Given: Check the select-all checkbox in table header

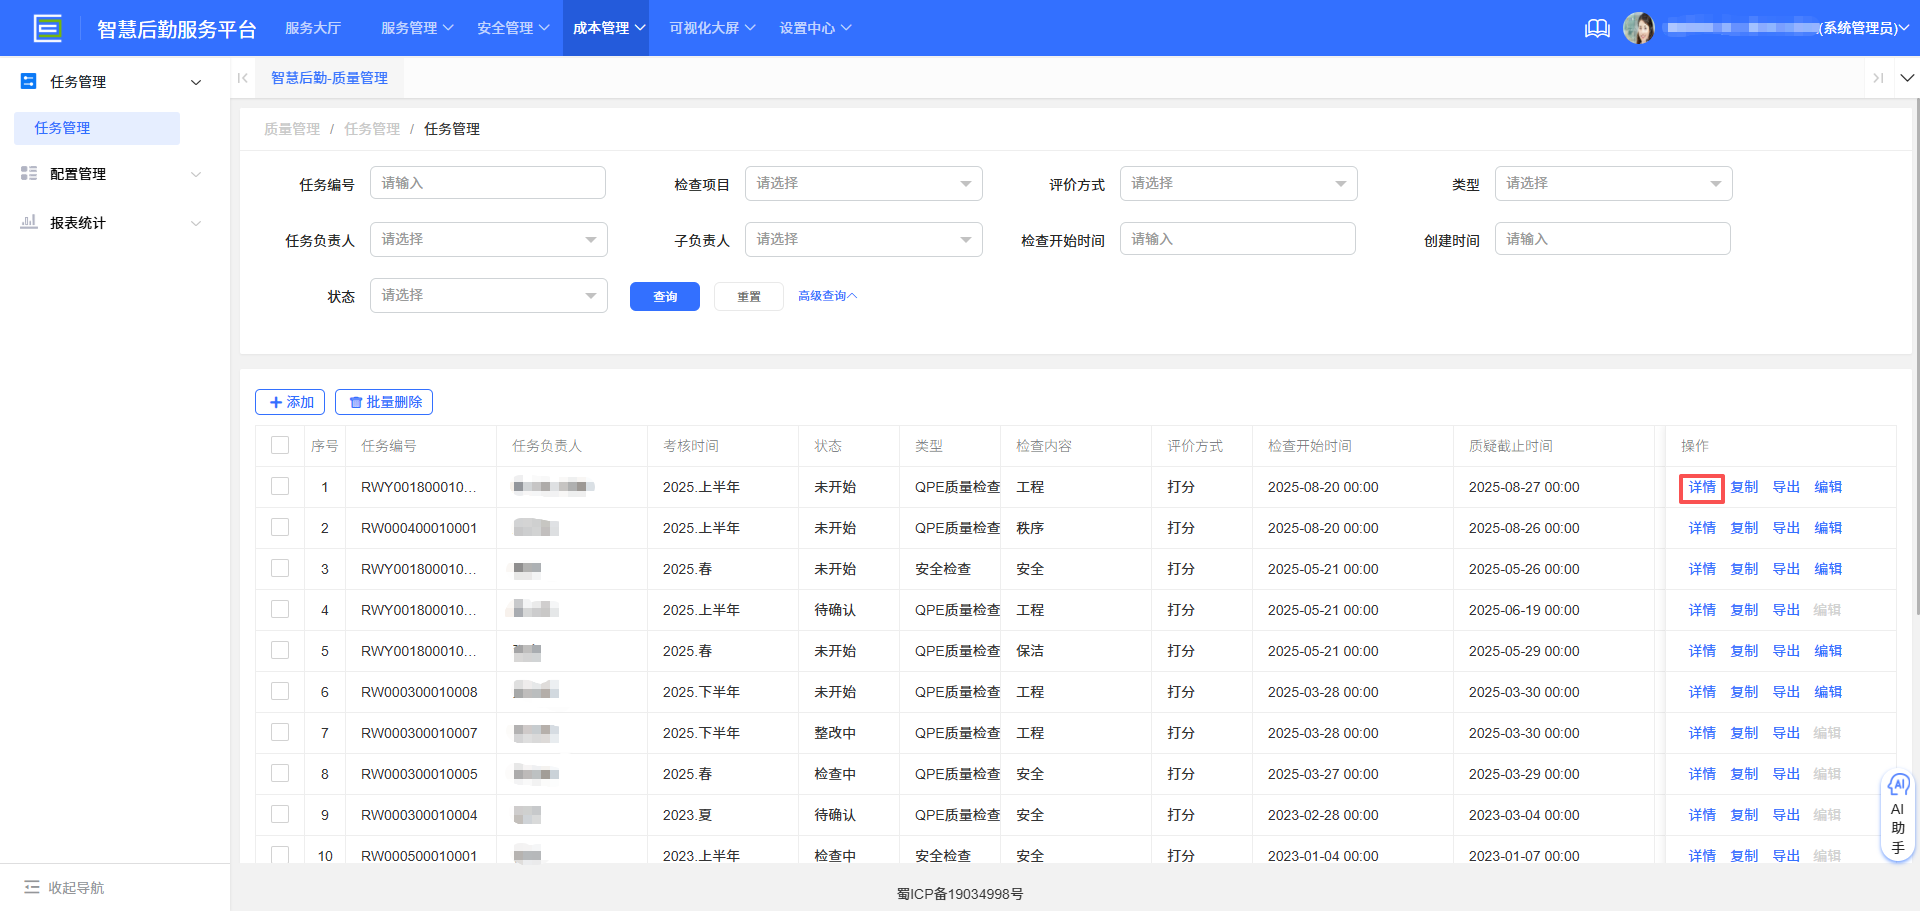Looking at the screenshot, I should [x=280, y=445].
